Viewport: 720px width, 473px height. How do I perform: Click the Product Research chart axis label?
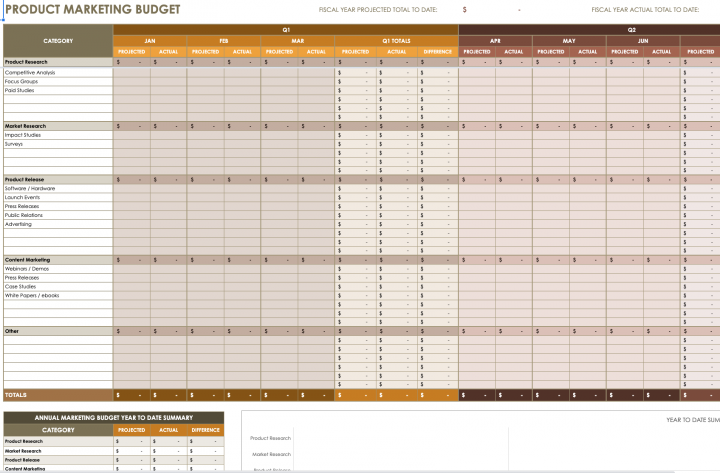click(270, 438)
